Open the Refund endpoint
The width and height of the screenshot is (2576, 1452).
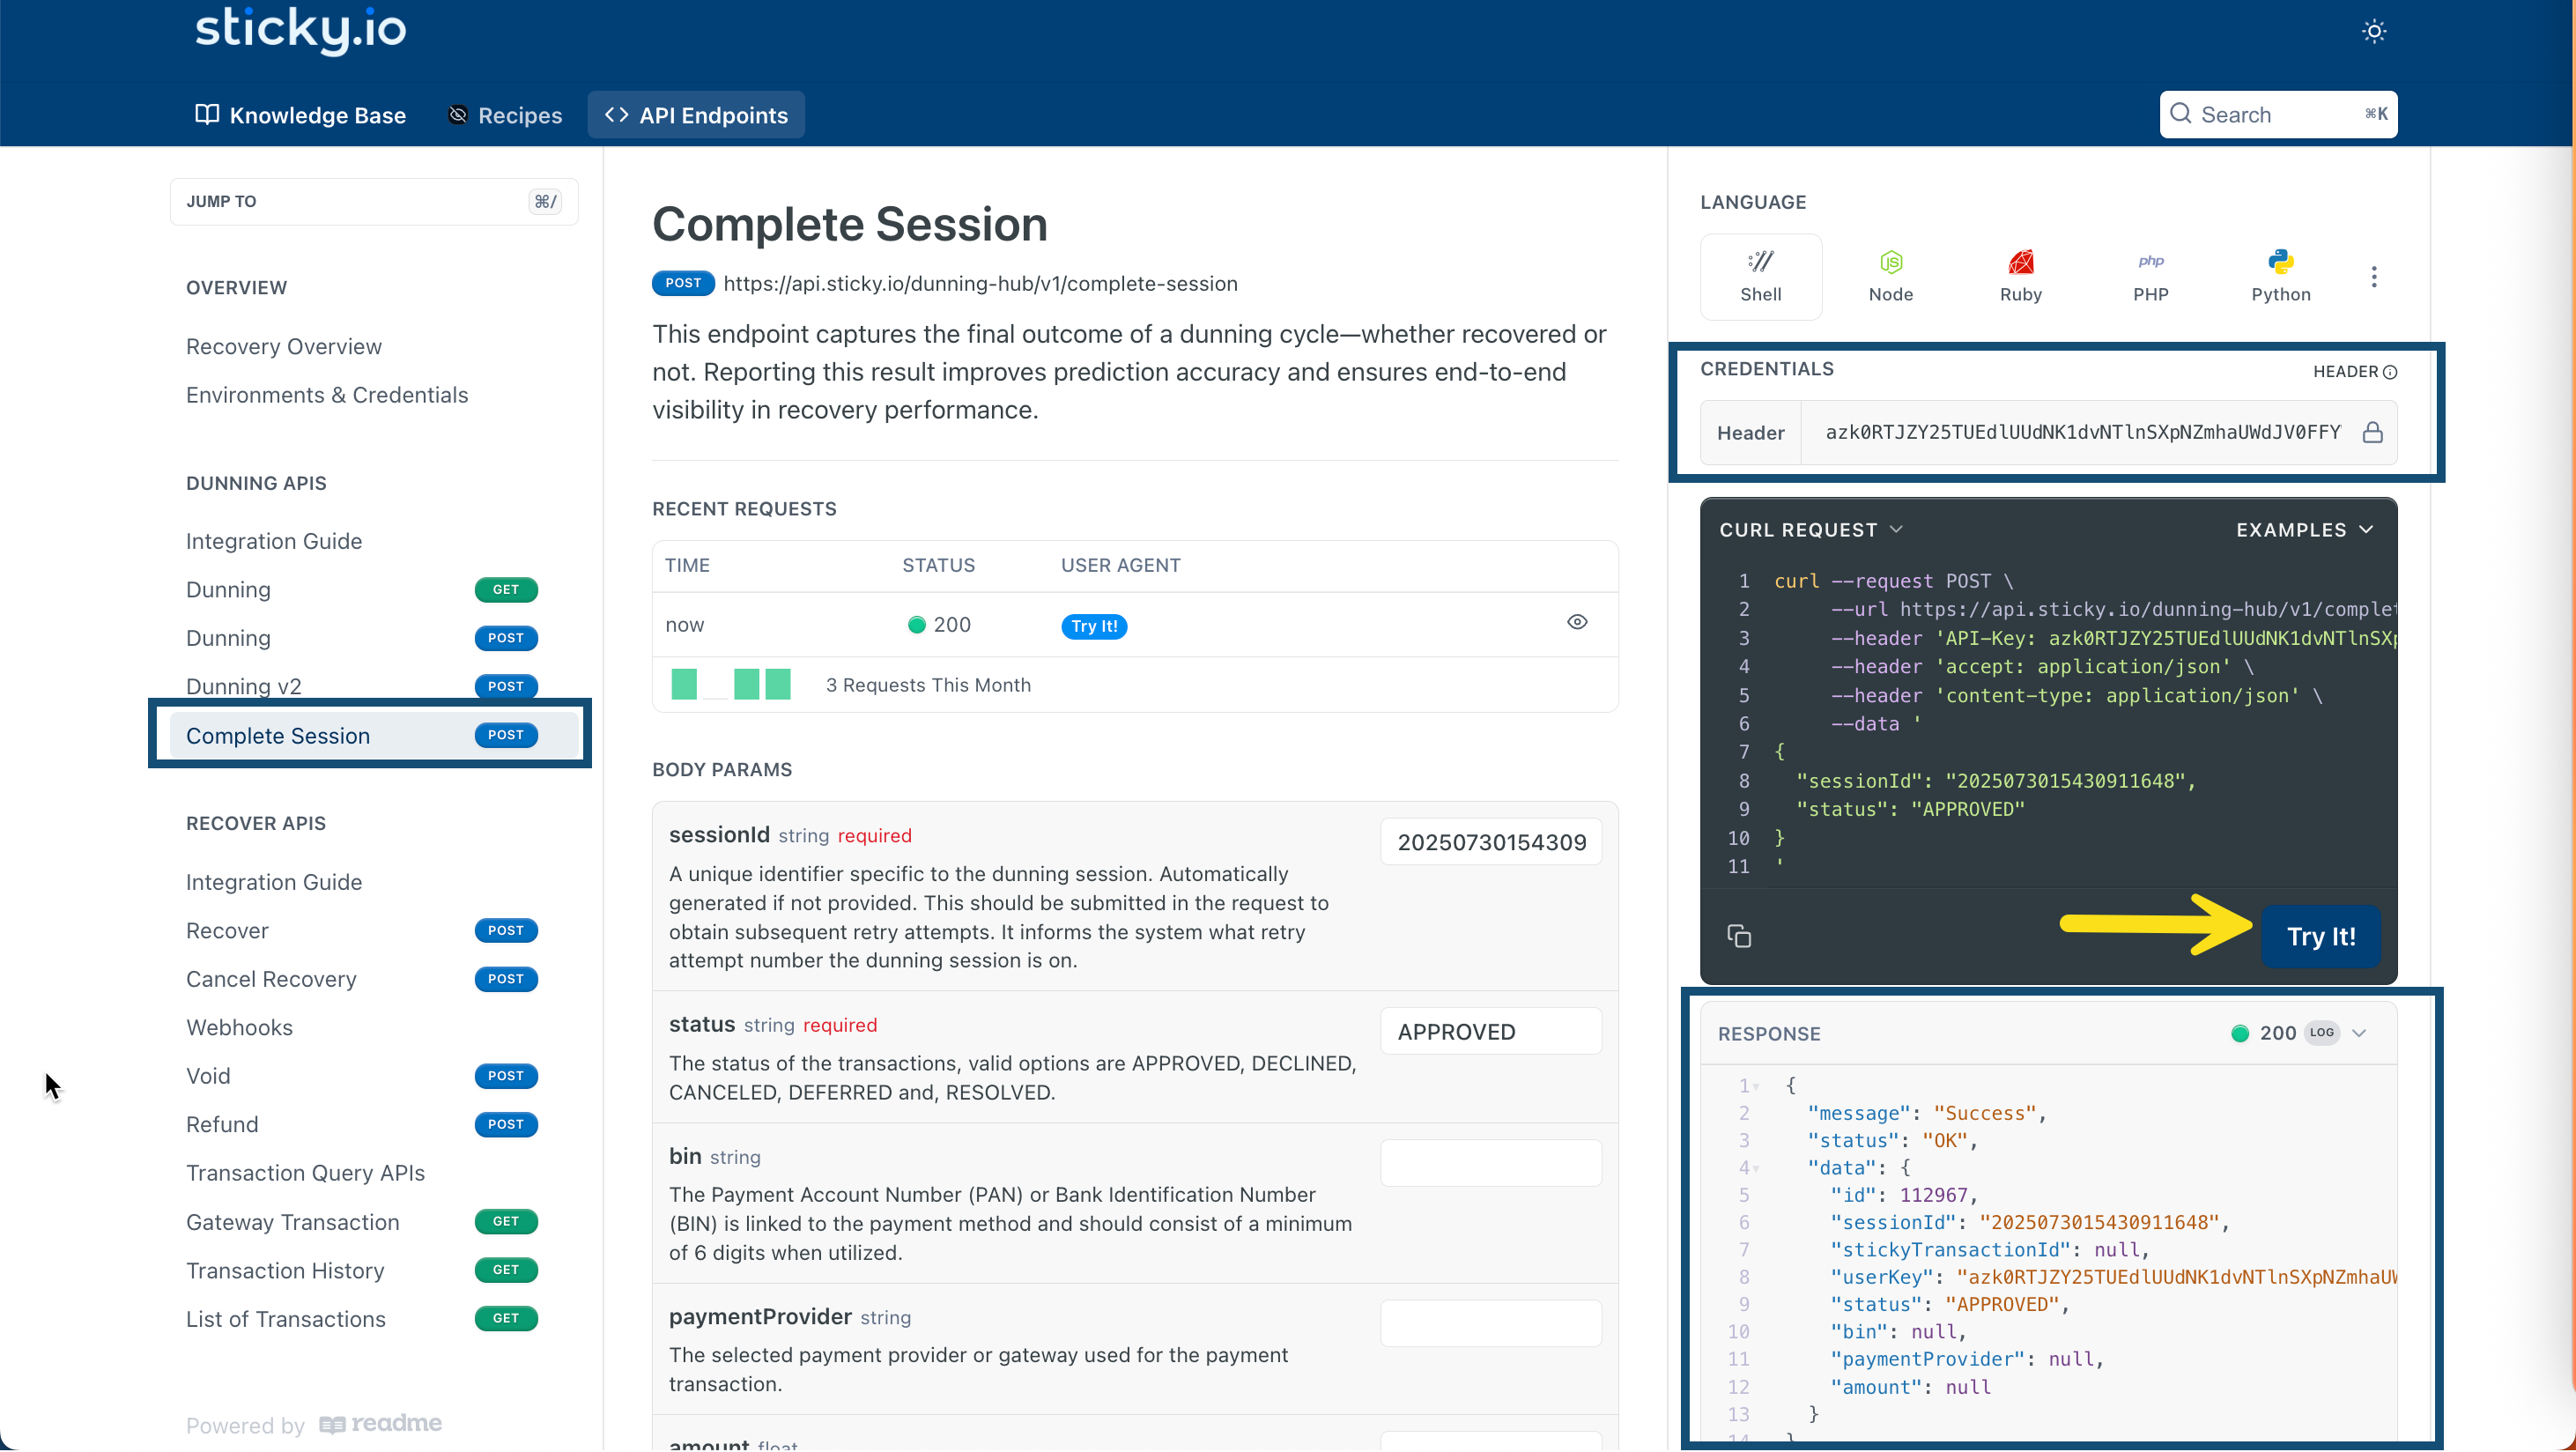click(362, 1125)
